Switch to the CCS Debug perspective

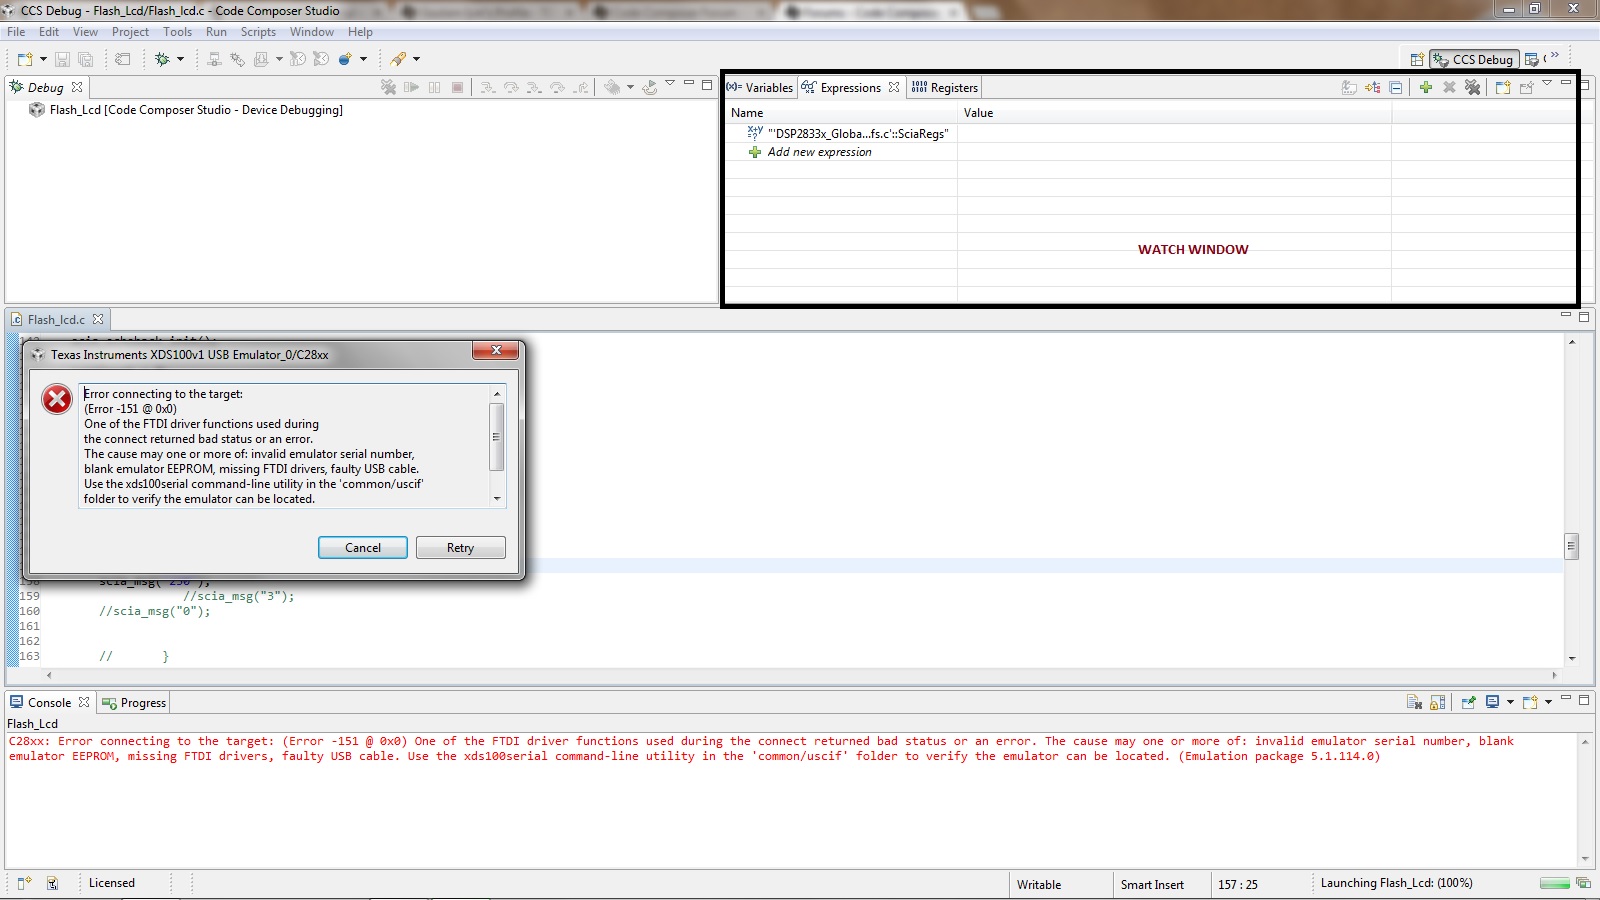pyautogui.click(x=1474, y=59)
